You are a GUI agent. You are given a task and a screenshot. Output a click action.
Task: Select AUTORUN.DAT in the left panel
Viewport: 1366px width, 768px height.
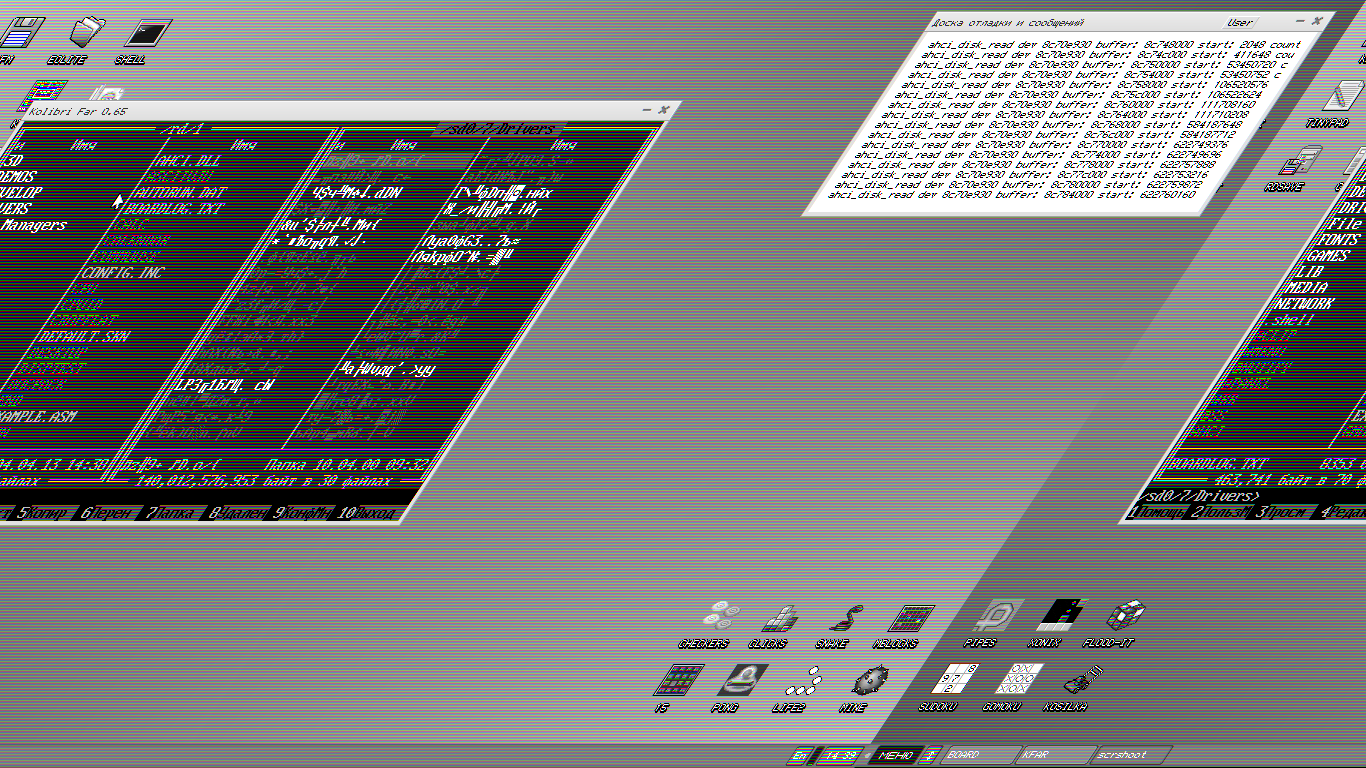(176, 192)
